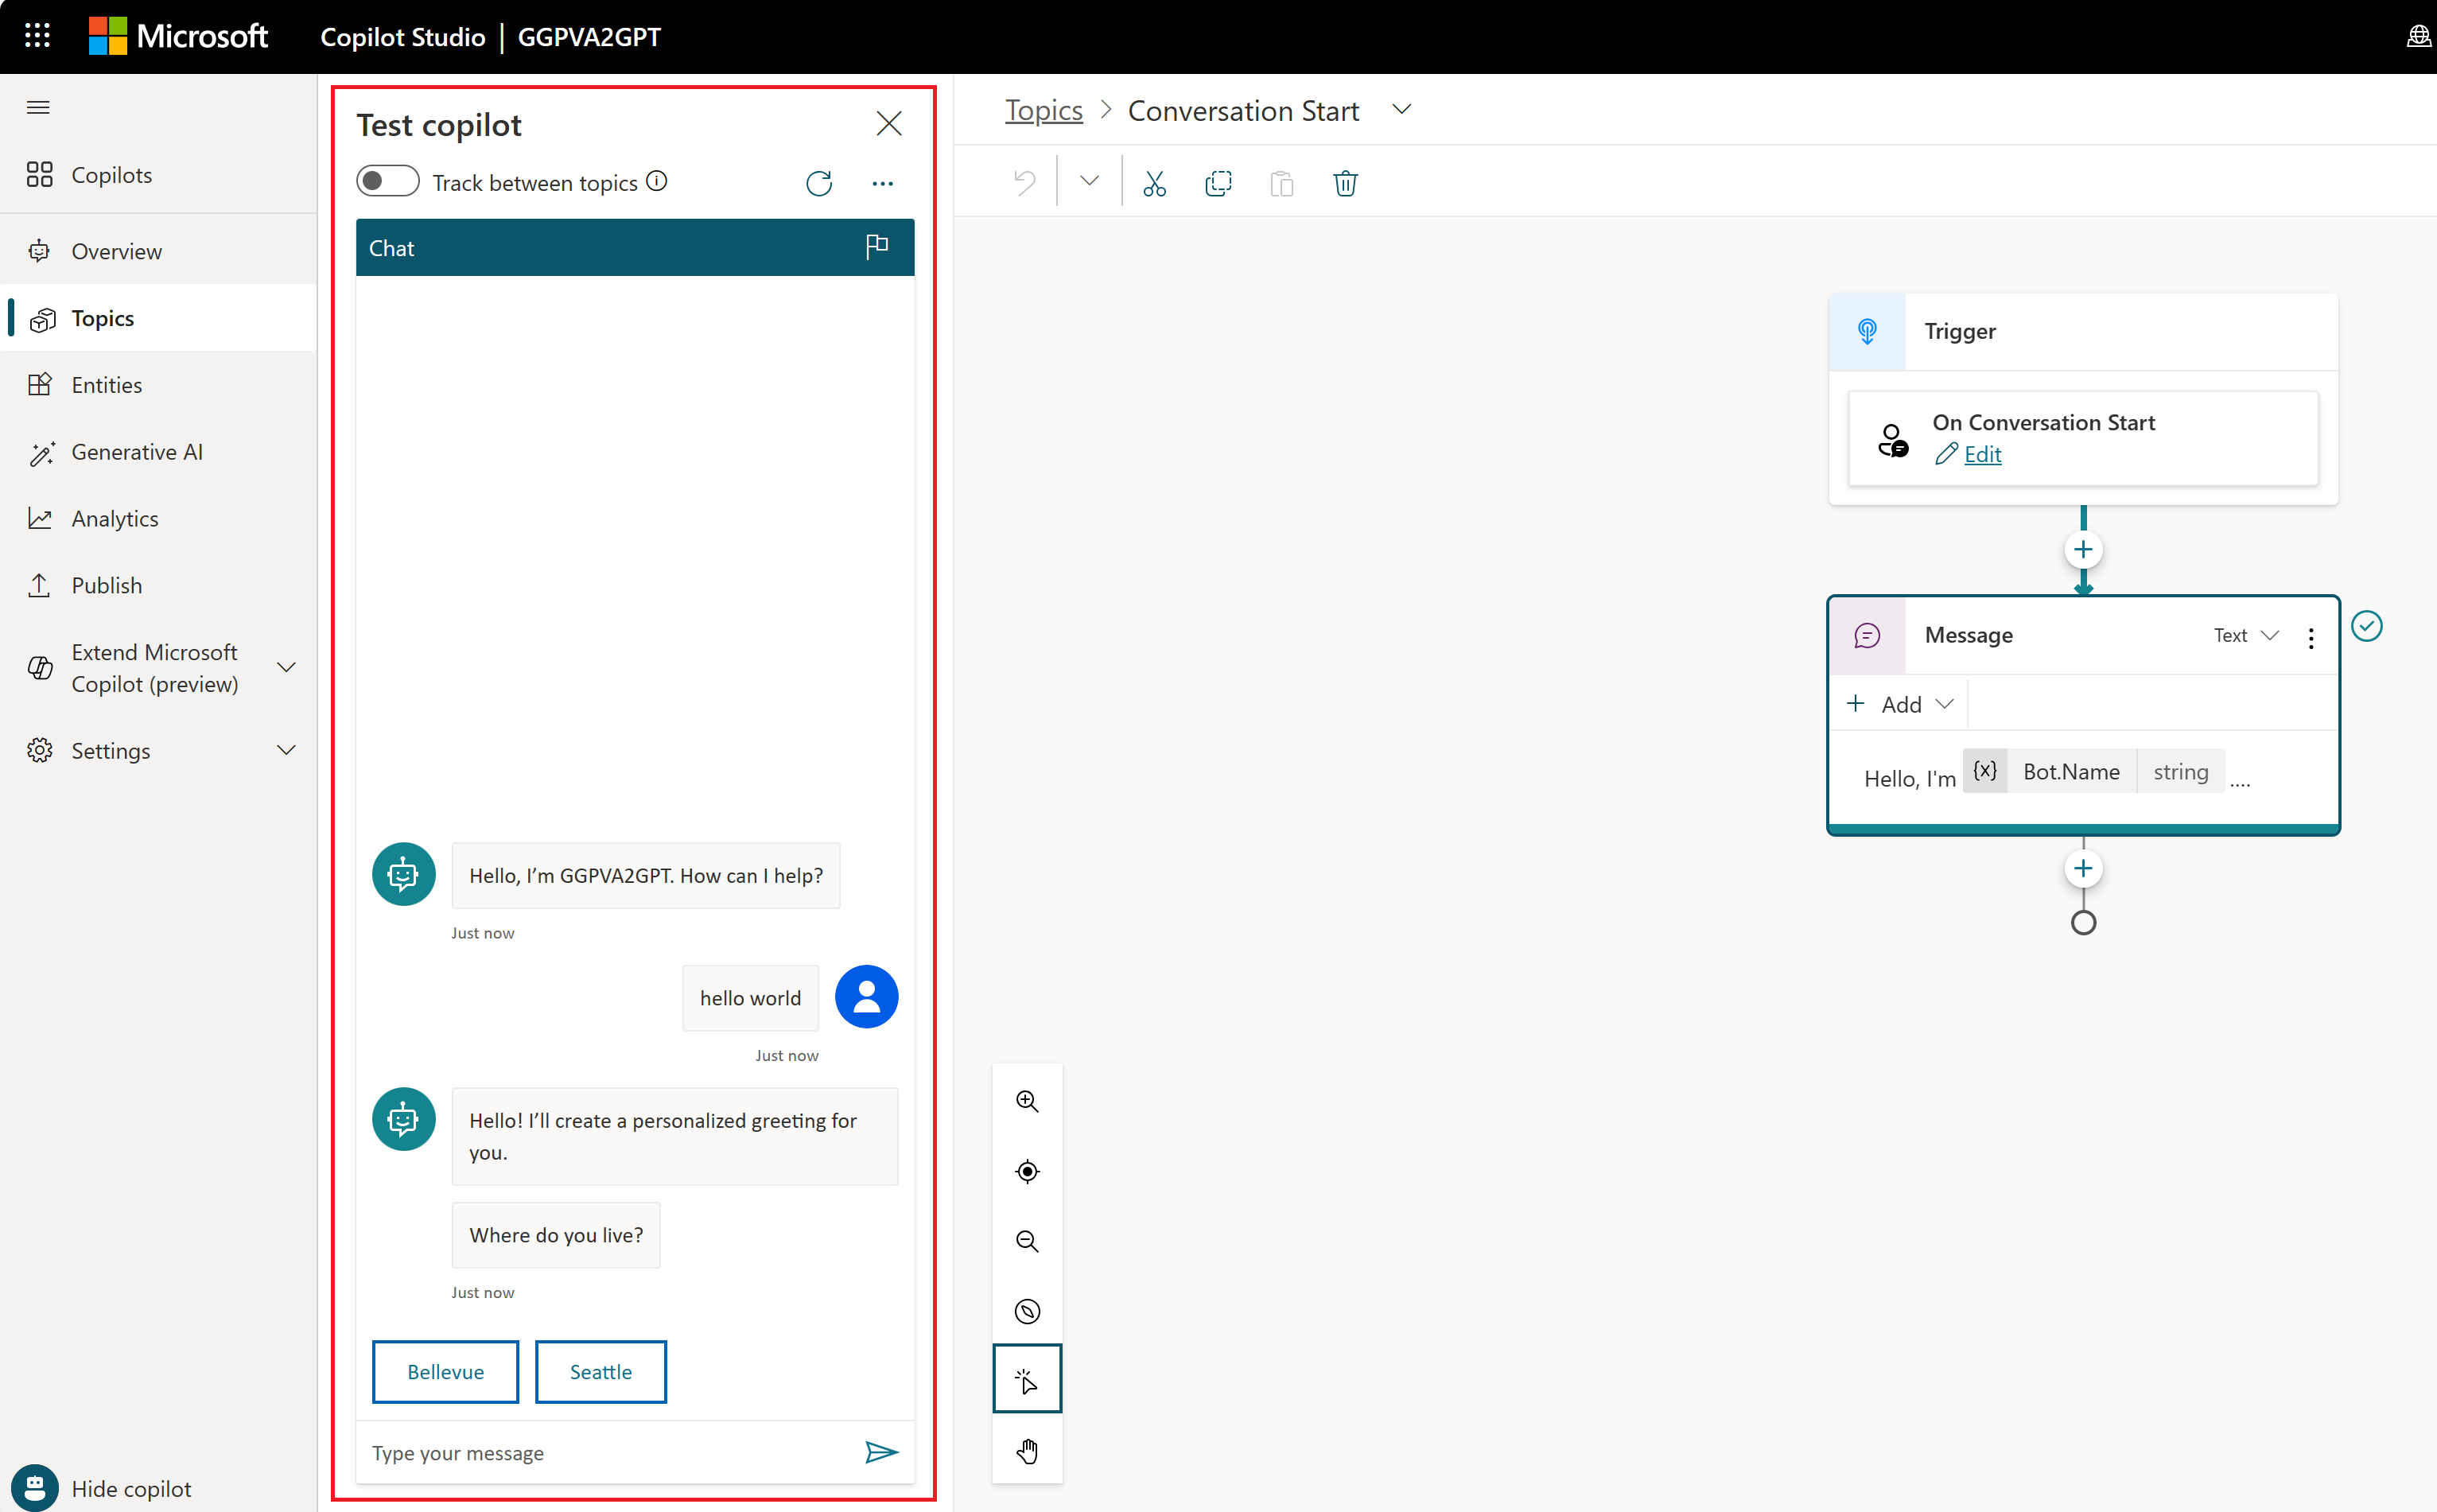Expand the Add dropdown in Message node

click(x=1900, y=704)
